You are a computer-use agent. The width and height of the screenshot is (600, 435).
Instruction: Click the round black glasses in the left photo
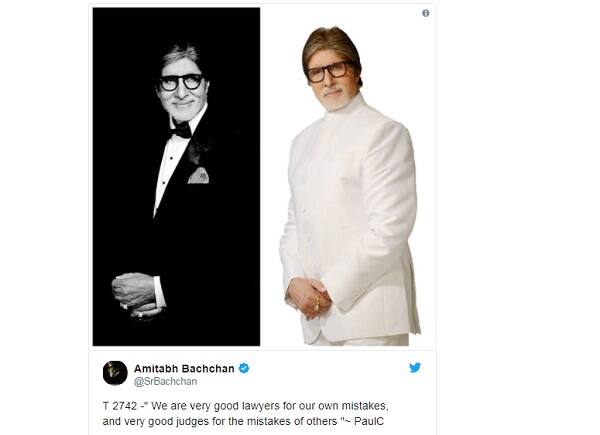(181, 82)
